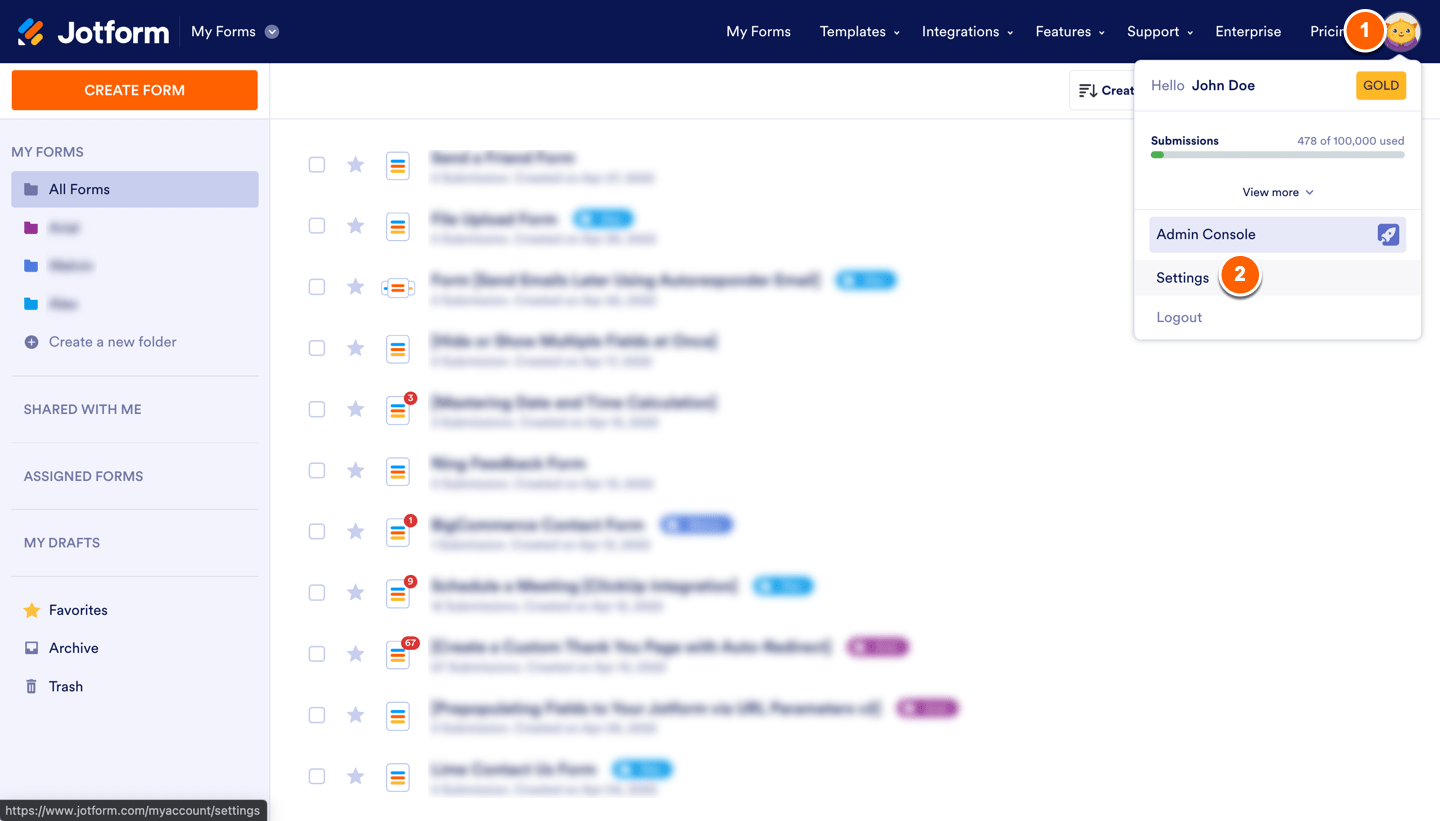Image resolution: width=1440 pixels, height=821 pixels.
Task: Choose Logout from the account menu
Action: click(1179, 318)
